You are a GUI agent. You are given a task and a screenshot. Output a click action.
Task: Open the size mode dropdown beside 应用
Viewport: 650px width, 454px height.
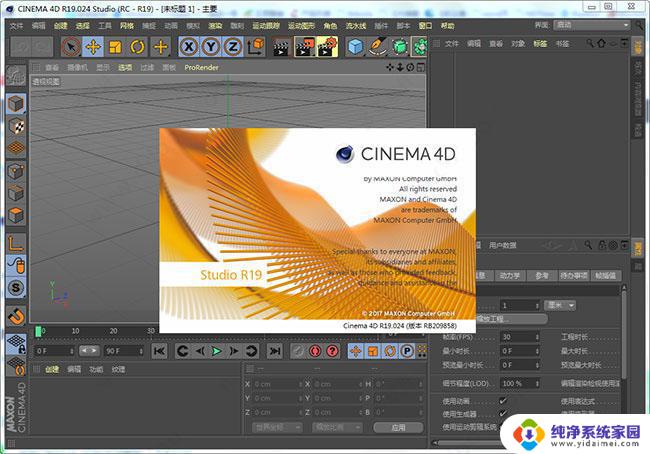coord(337,427)
